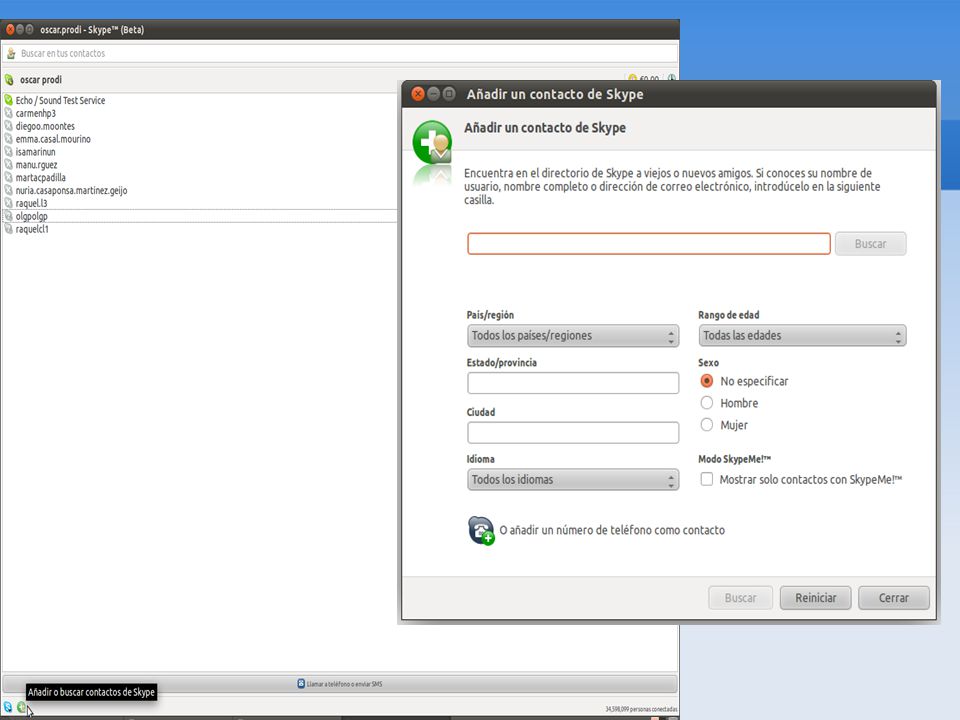Enable Mostrar solo contactos con SkypeMe!
The image size is (960, 720).
(707, 479)
